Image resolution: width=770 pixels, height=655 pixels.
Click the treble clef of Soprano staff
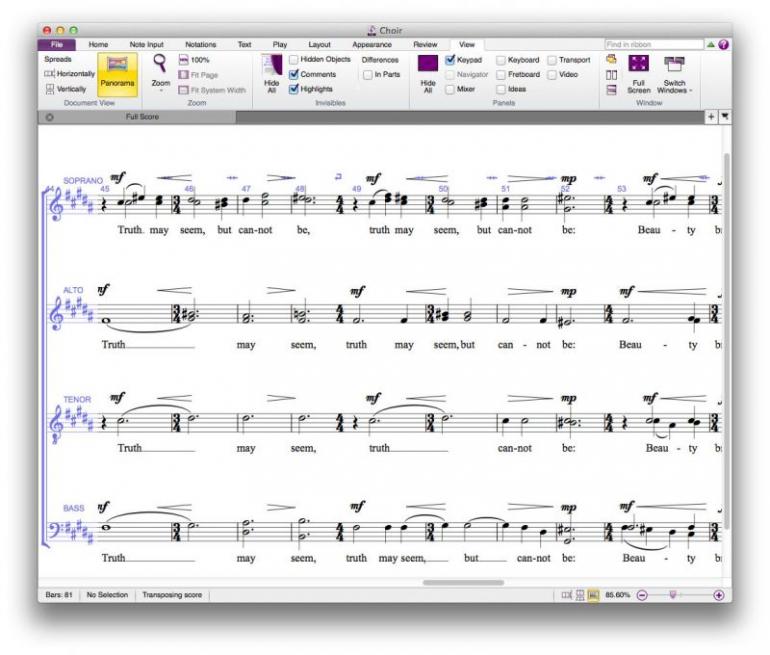pyautogui.click(x=57, y=202)
